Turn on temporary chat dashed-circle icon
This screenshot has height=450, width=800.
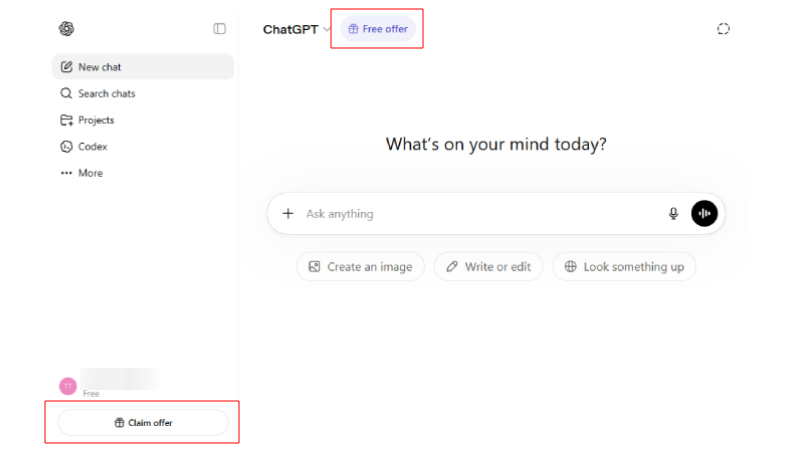click(x=723, y=29)
